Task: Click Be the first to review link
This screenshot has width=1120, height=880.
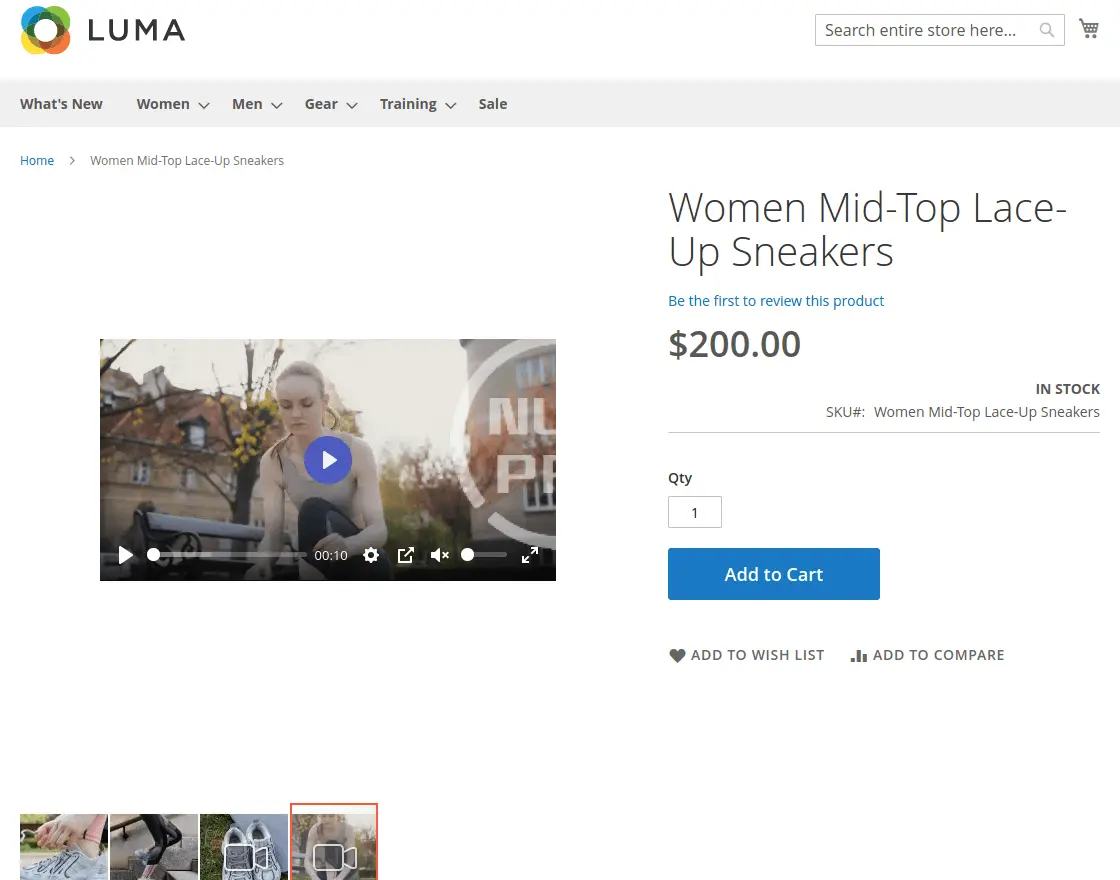Action: tap(776, 301)
